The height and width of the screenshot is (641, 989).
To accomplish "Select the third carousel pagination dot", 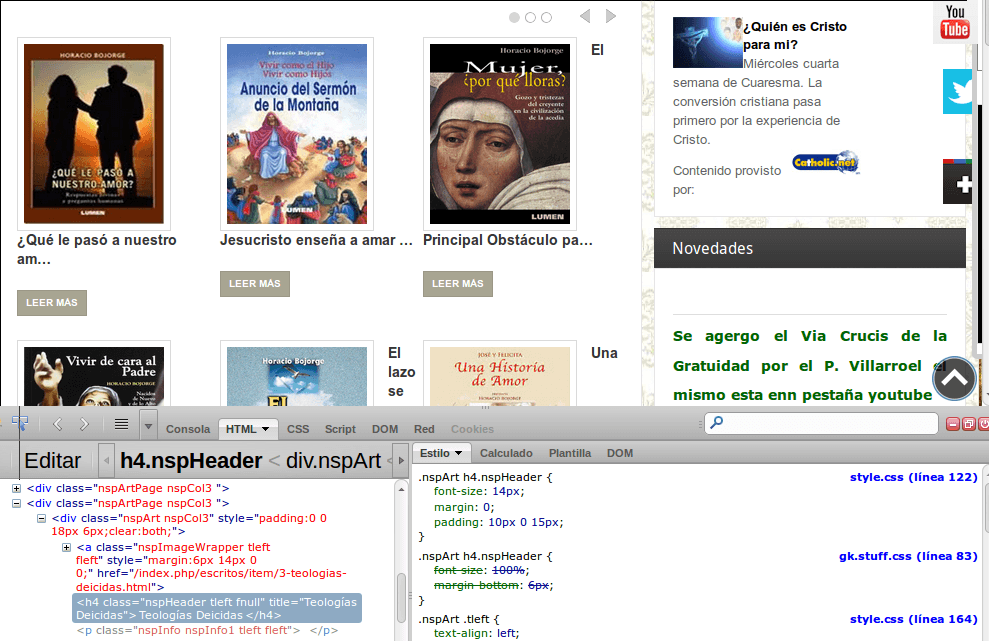I will pos(546,18).
